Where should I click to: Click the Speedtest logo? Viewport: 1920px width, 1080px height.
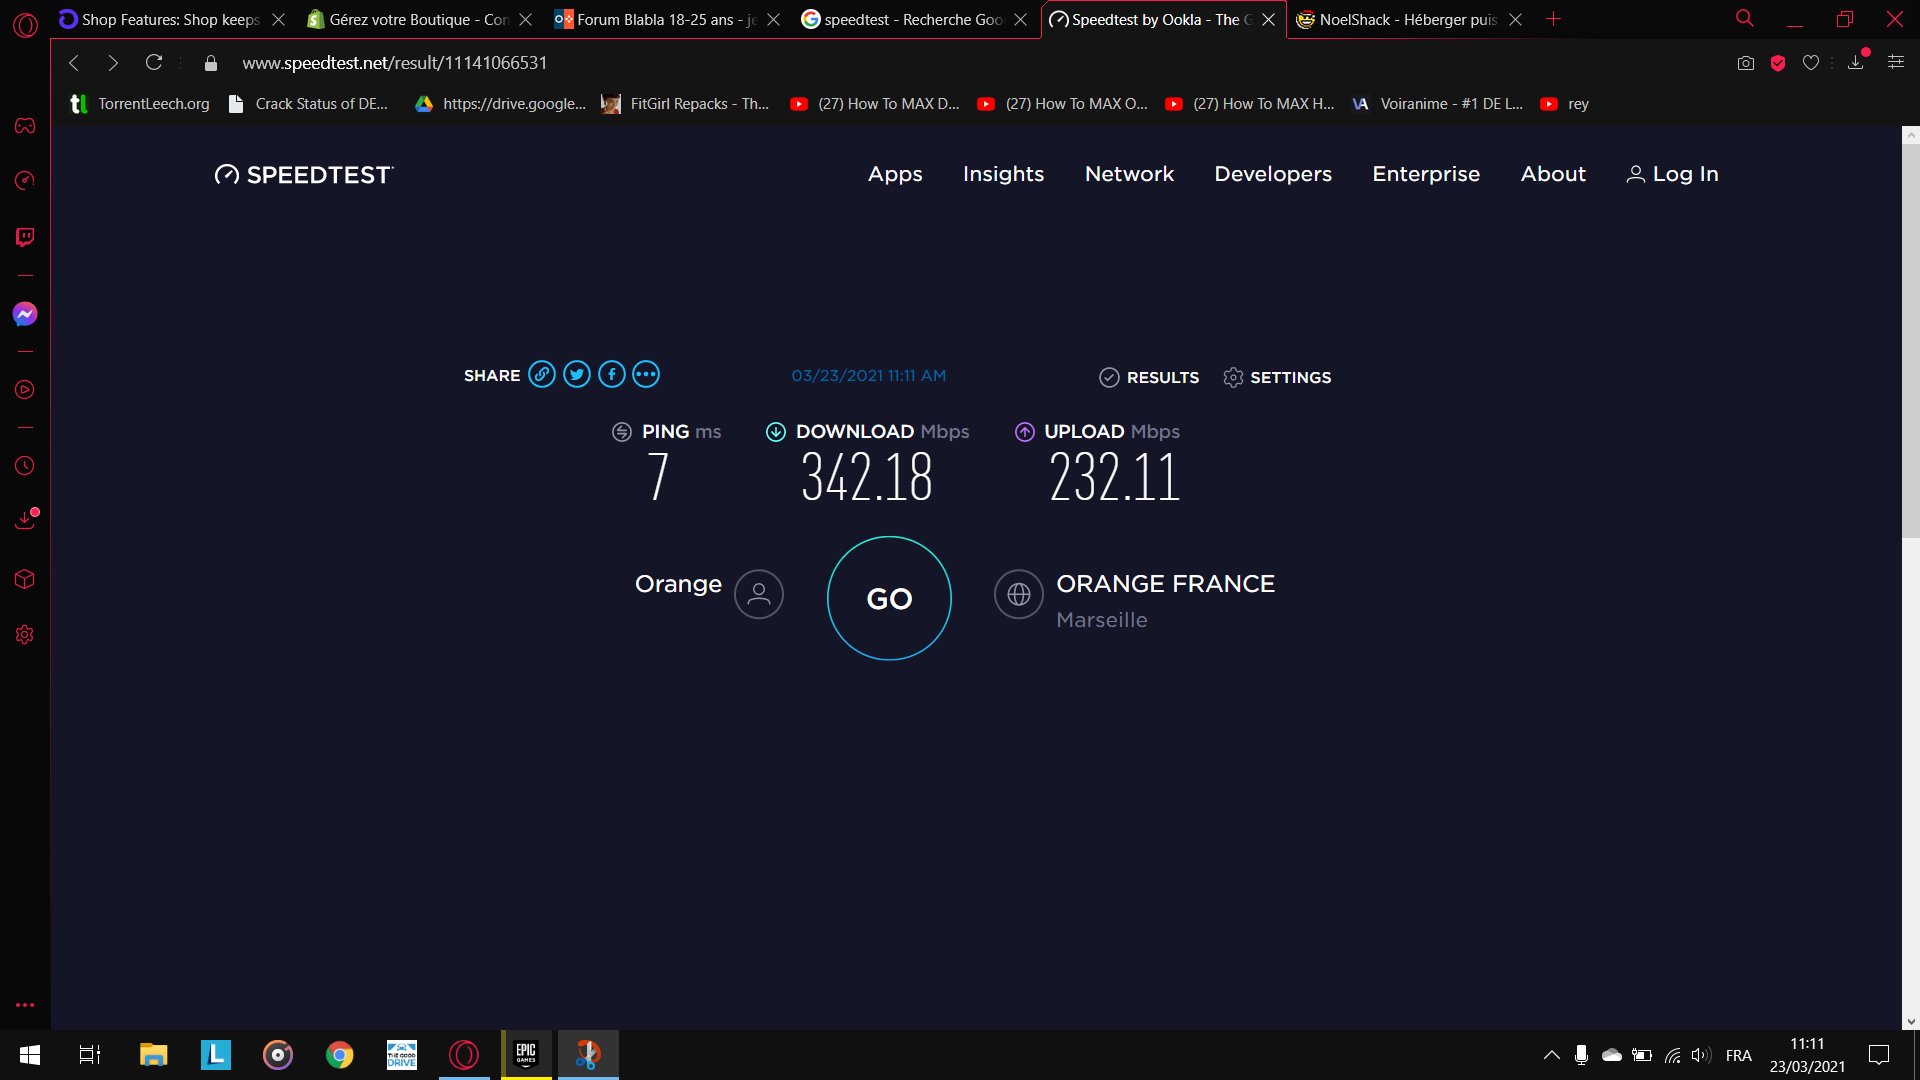coord(304,175)
